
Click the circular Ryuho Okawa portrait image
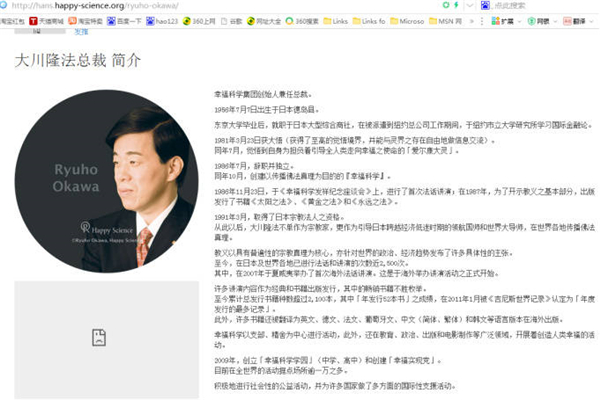pyautogui.click(x=106, y=181)
